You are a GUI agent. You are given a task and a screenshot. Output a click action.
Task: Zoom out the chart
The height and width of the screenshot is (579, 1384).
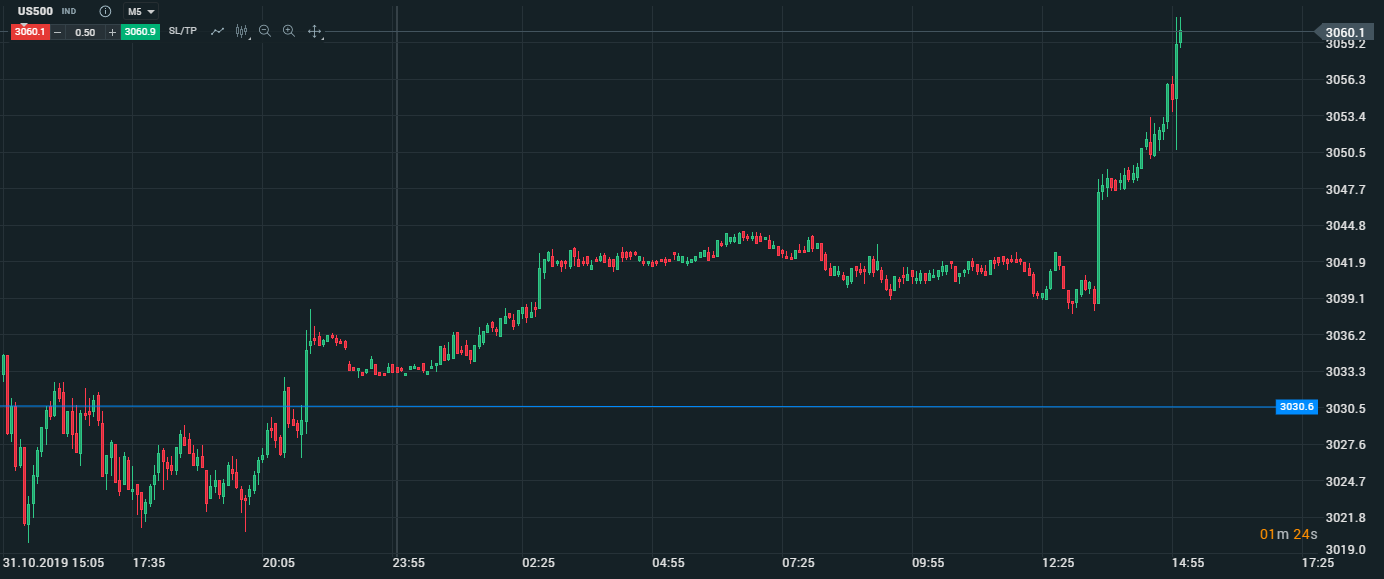(265, 31)
